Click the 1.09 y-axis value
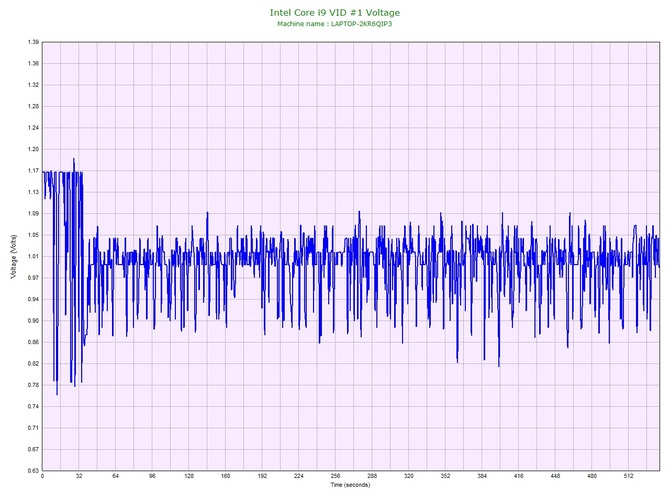670x502 pixels. [33, 214]
